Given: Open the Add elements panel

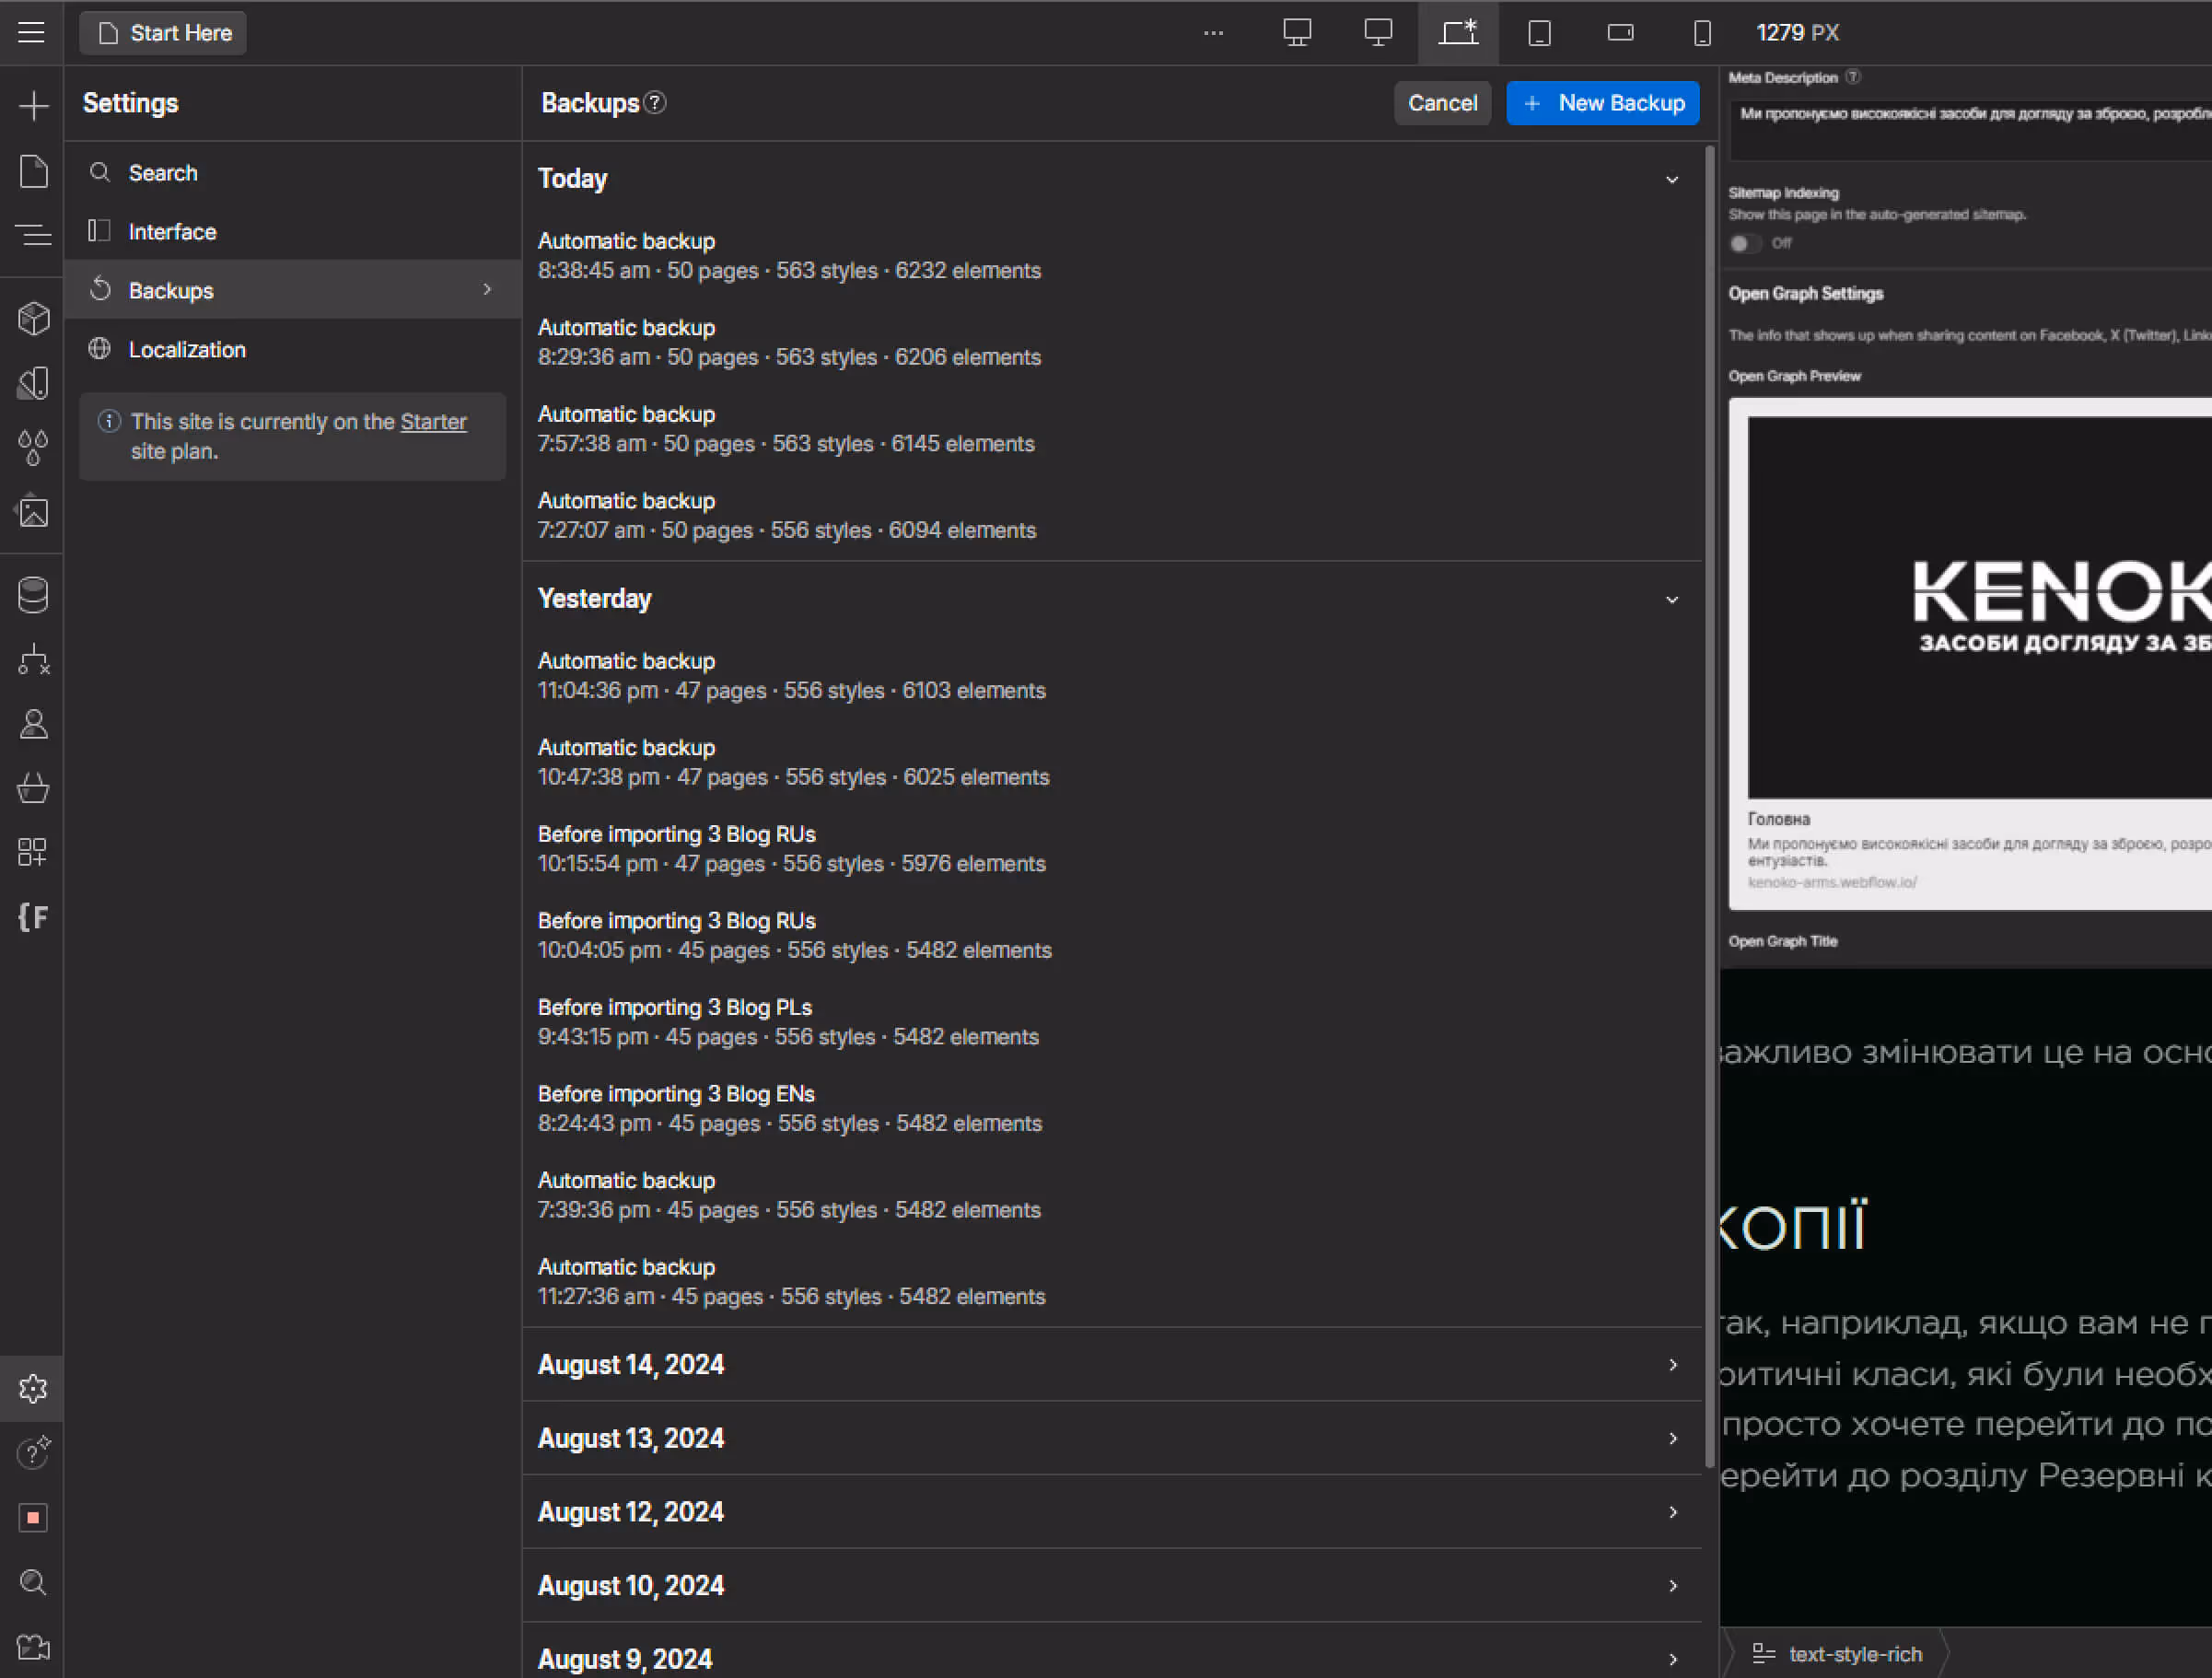Looking at the screenshot, I should (33, 106).
